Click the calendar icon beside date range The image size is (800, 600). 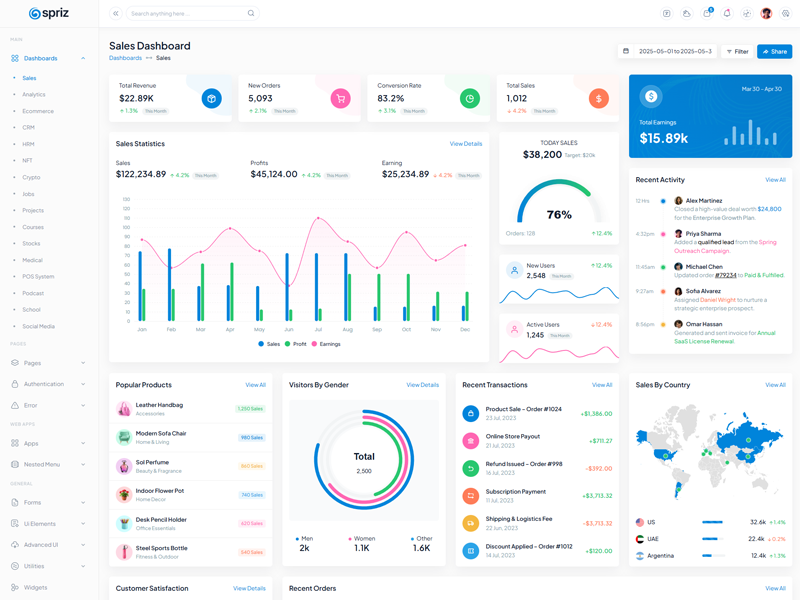626,51
